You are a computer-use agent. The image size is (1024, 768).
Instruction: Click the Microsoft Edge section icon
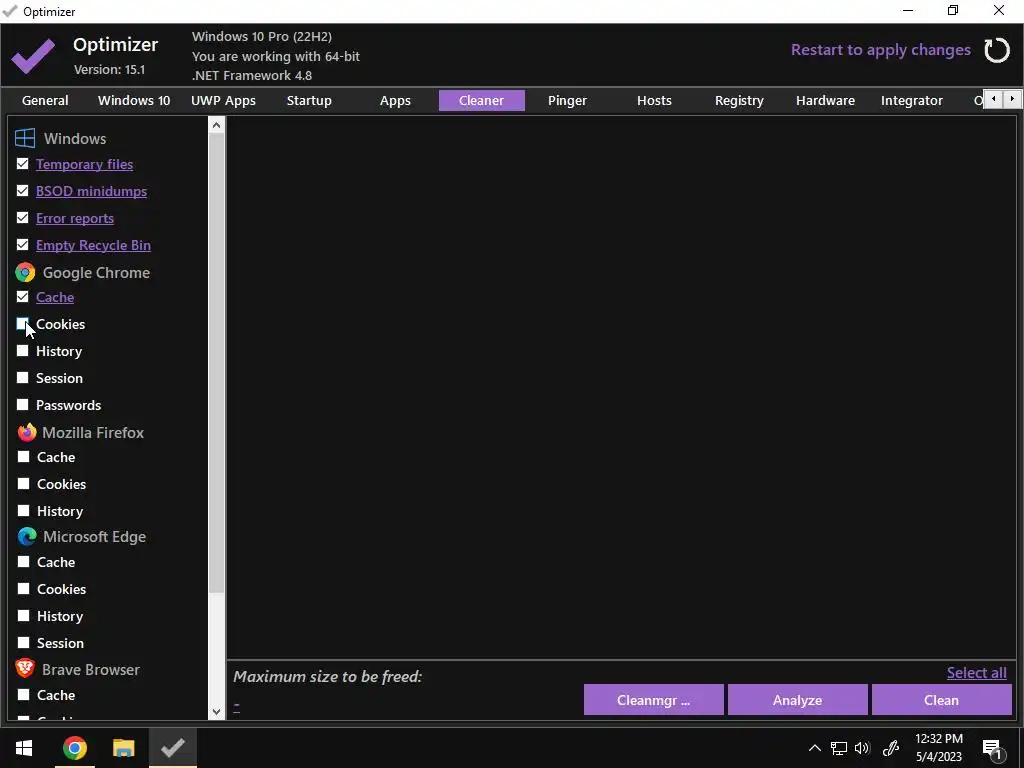coord(27,537)
